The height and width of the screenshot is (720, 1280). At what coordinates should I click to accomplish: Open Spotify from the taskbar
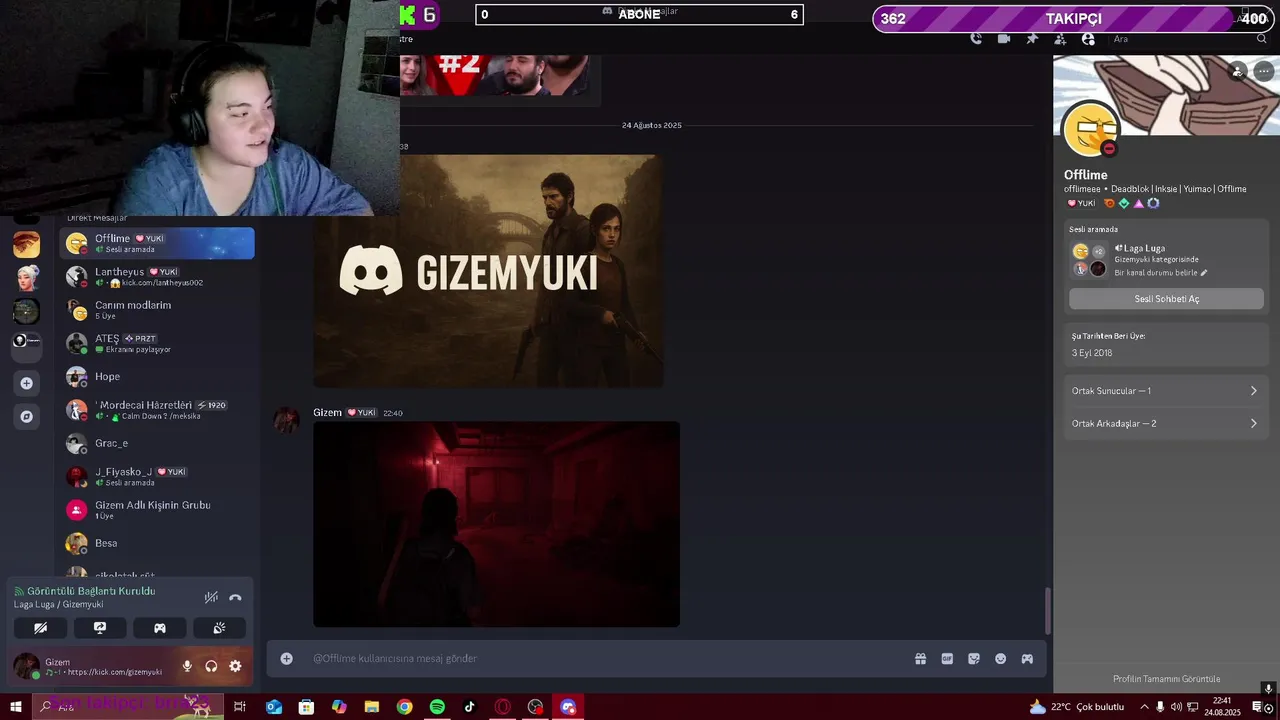point(437,707)
